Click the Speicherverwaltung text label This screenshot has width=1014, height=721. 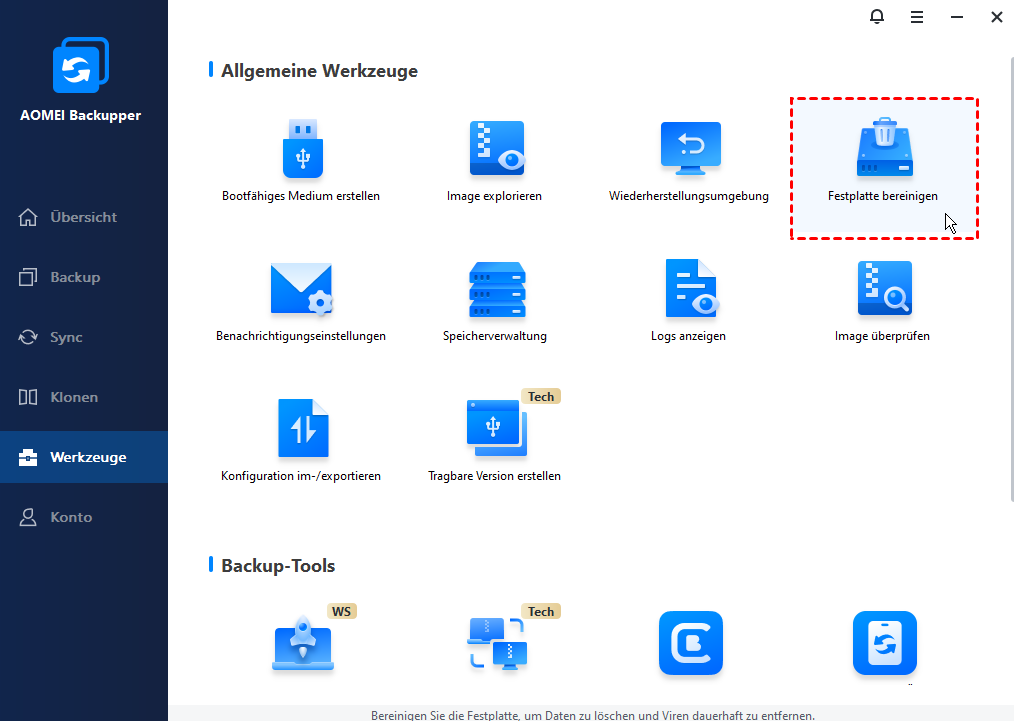point(495,336)
